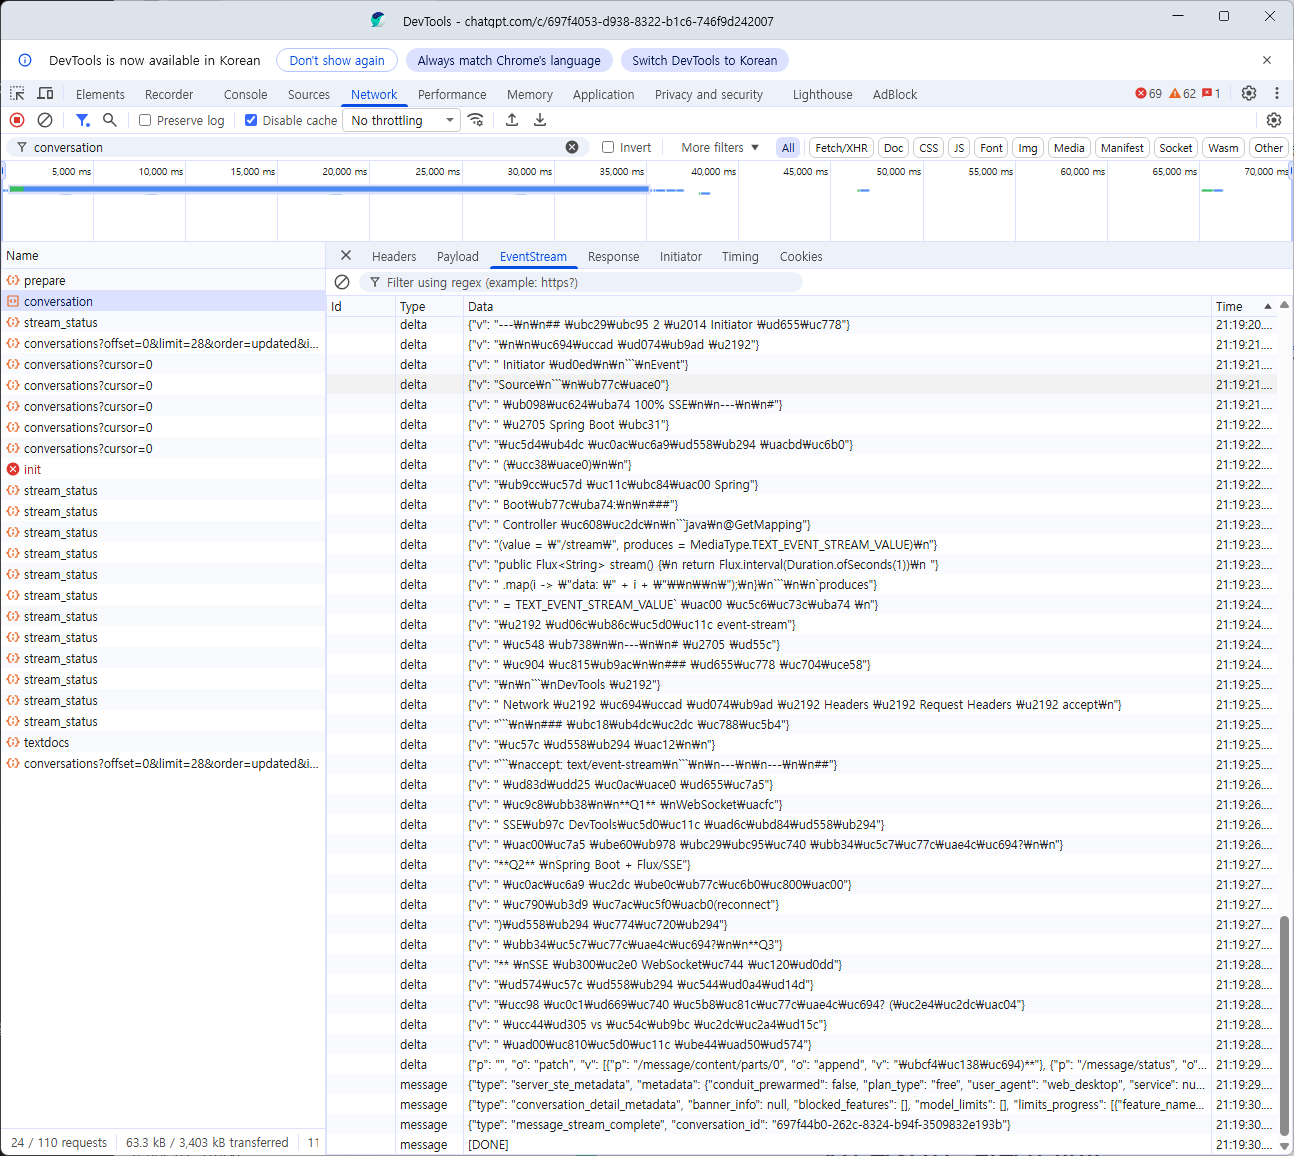Toggle the Socket type filter
The image size is (1294, 1156).
[1175, 148]
